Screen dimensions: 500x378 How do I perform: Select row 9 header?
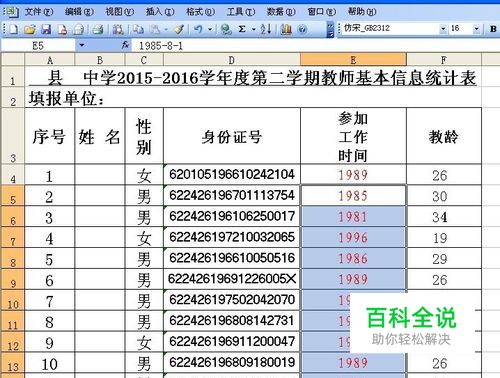click(x=13, y=279)
